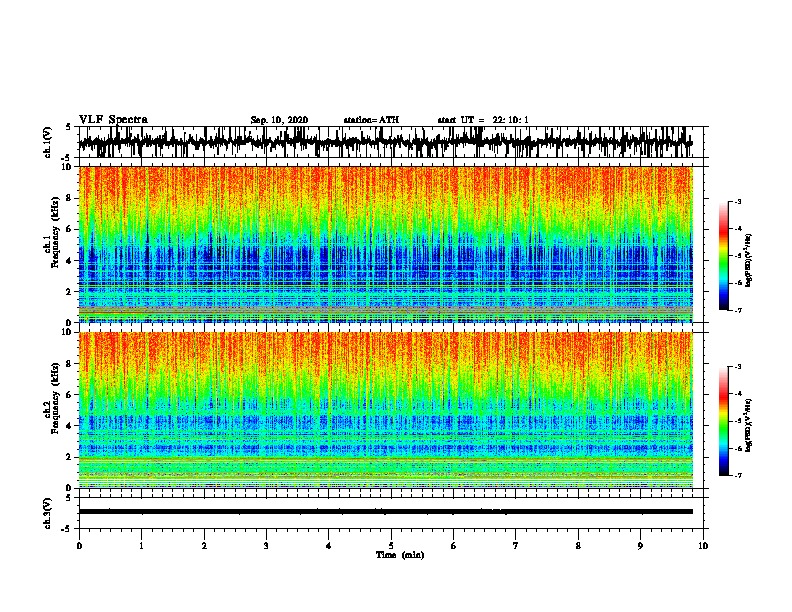The width and height of the screenshot is (792, 612).
Task: Click the "5" tick on the Time axis
Action: click(x=391, y=545)
